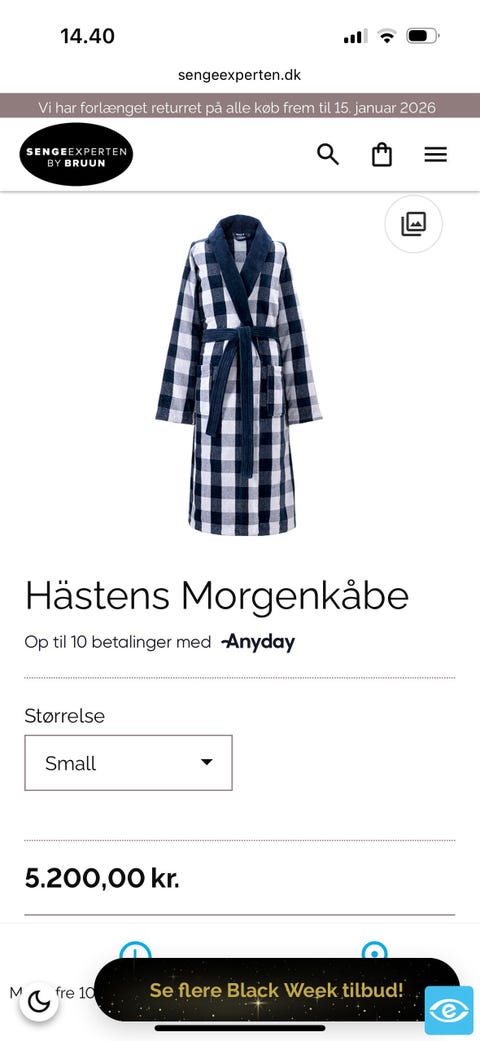The width and height of the screenshot is (480, 1041).
Task: Tap Se flere Black Week tilbud banner
Action: 276,991
